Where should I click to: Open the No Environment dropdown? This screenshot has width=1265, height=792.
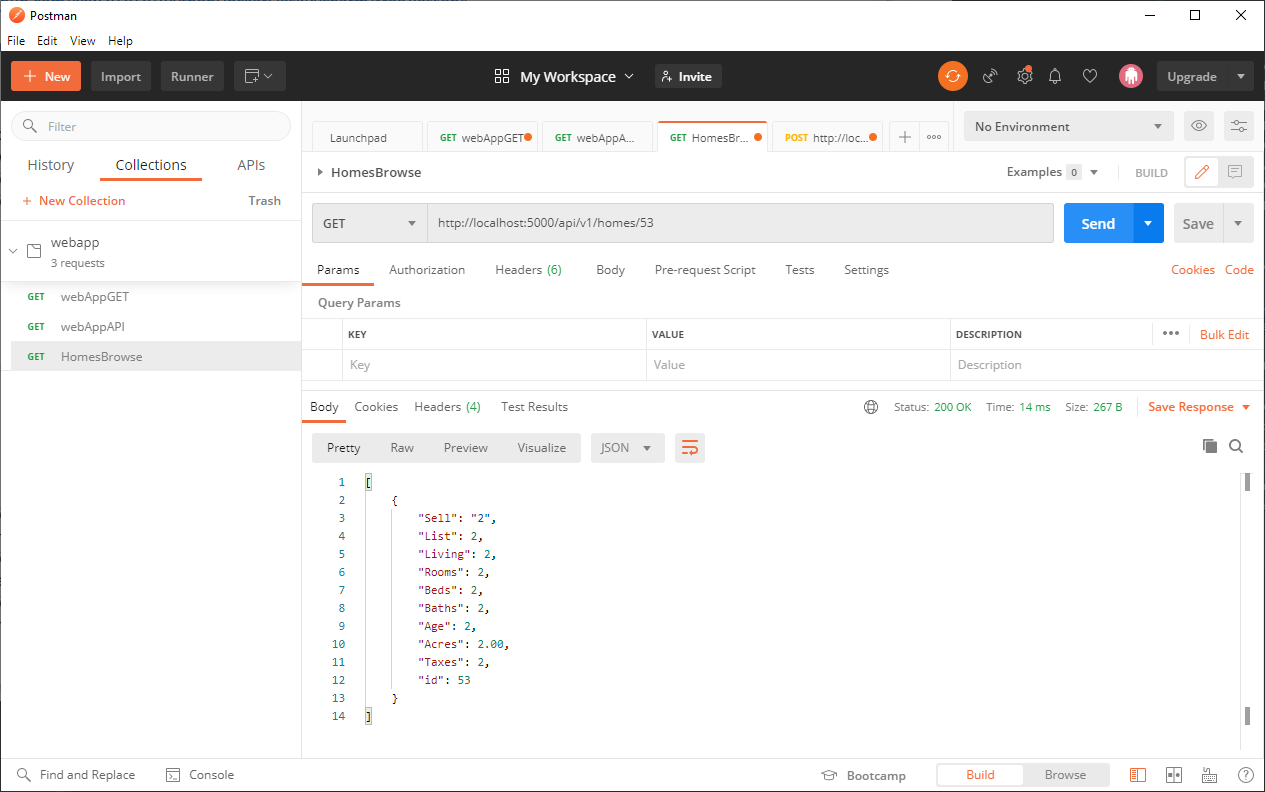pyautogui.click(x=1068, y=126)
